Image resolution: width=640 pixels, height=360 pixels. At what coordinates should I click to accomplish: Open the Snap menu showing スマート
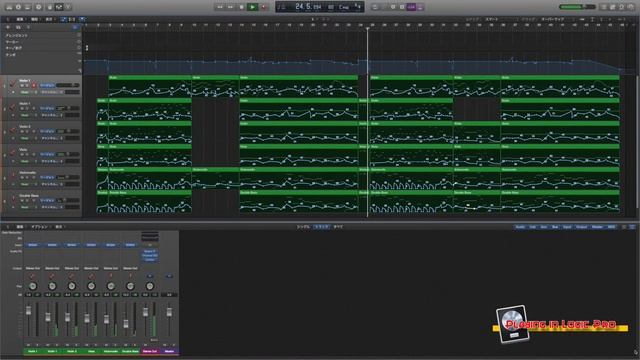click(492, 19)
